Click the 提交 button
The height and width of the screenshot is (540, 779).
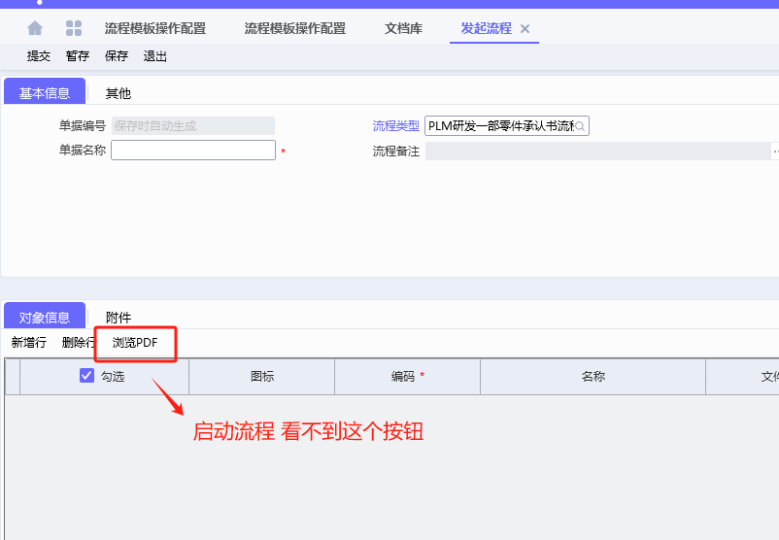click(39, 56)
